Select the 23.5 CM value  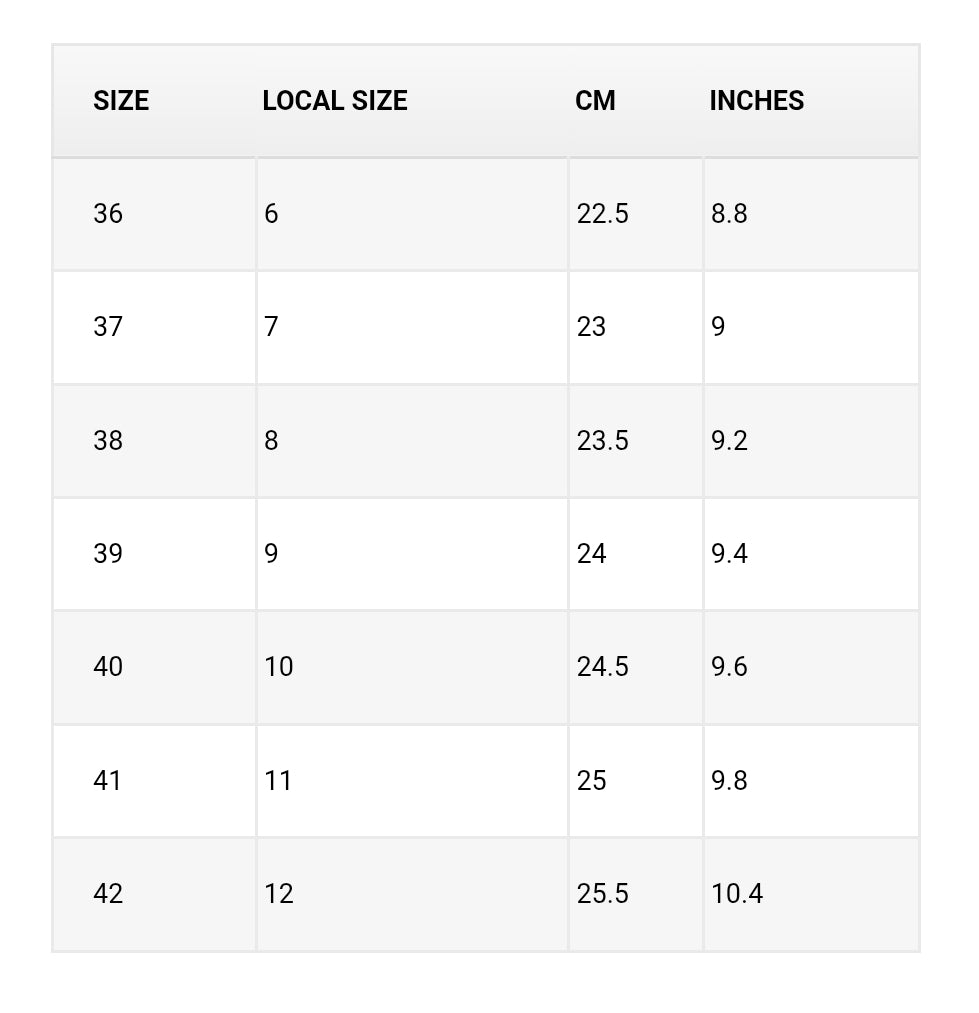602,441
